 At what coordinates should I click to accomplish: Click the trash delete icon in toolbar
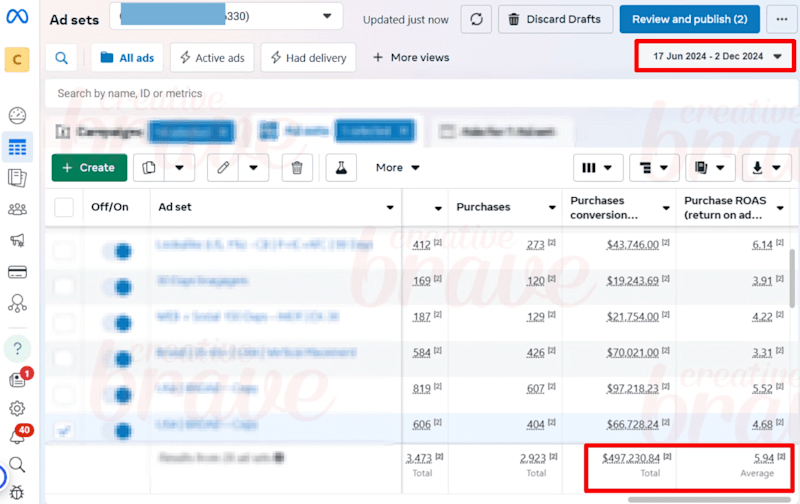click(297, 168)
